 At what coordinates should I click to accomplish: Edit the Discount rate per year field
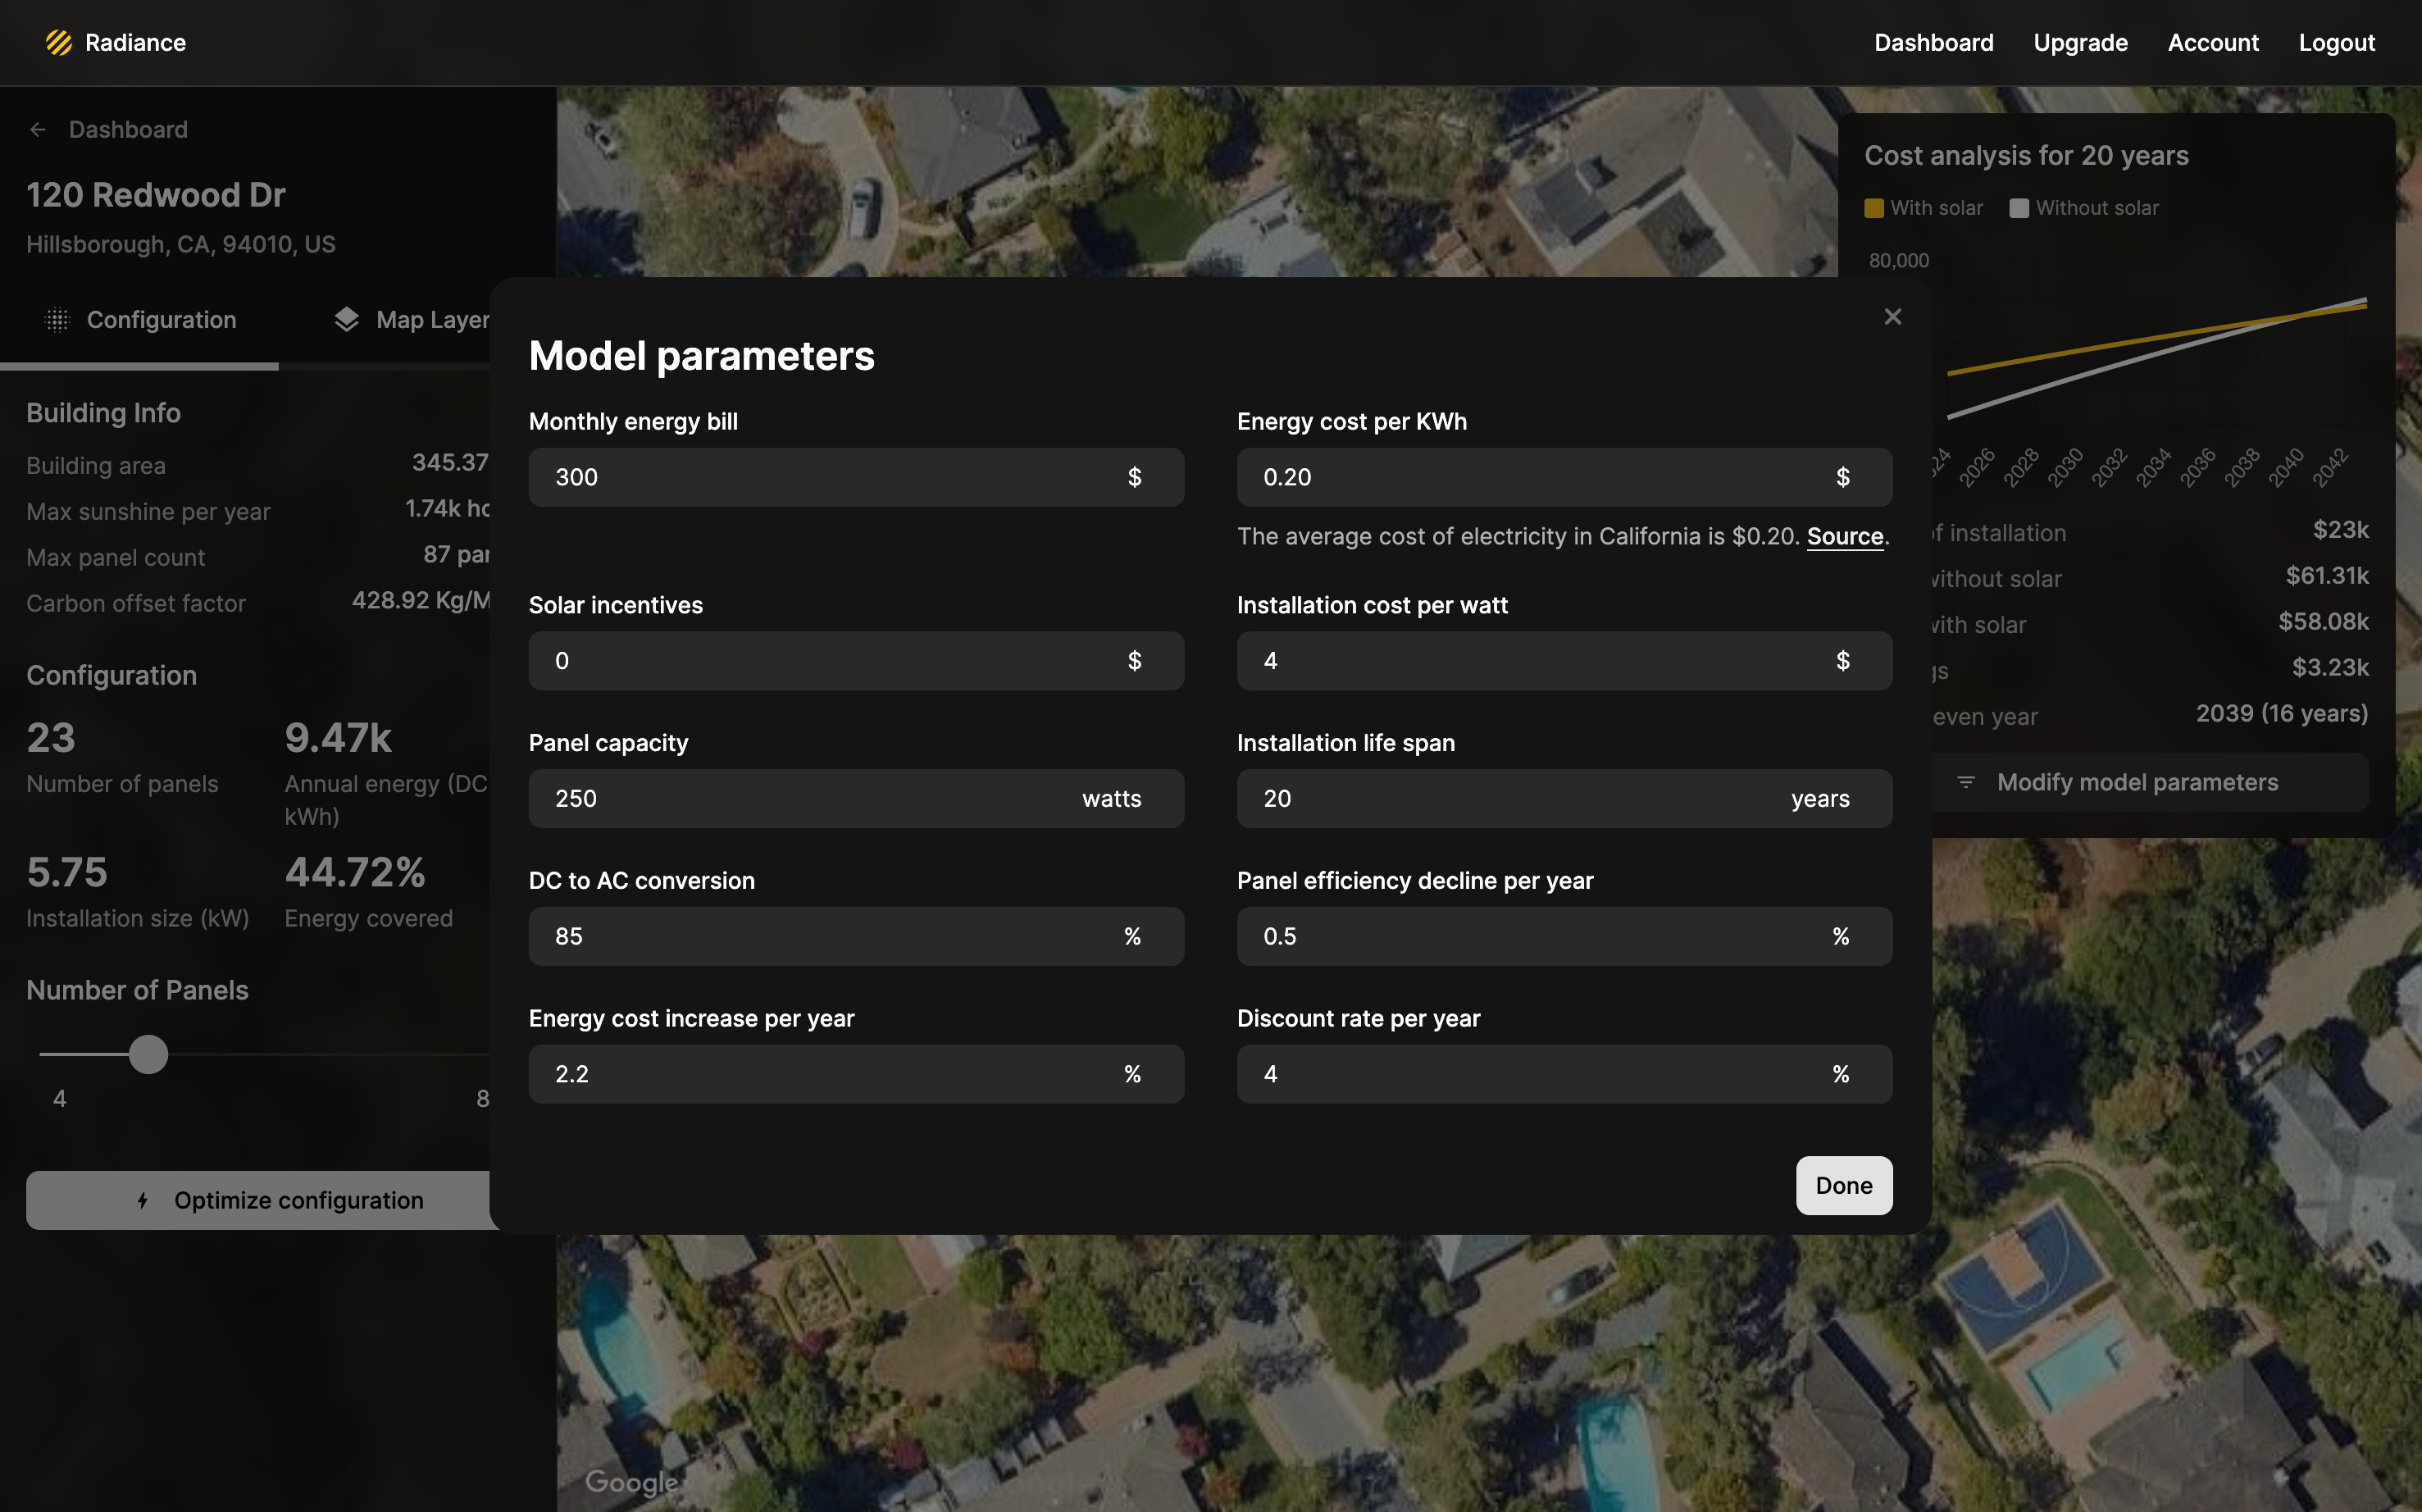pyautogui.click(x=1530, y=1074)
